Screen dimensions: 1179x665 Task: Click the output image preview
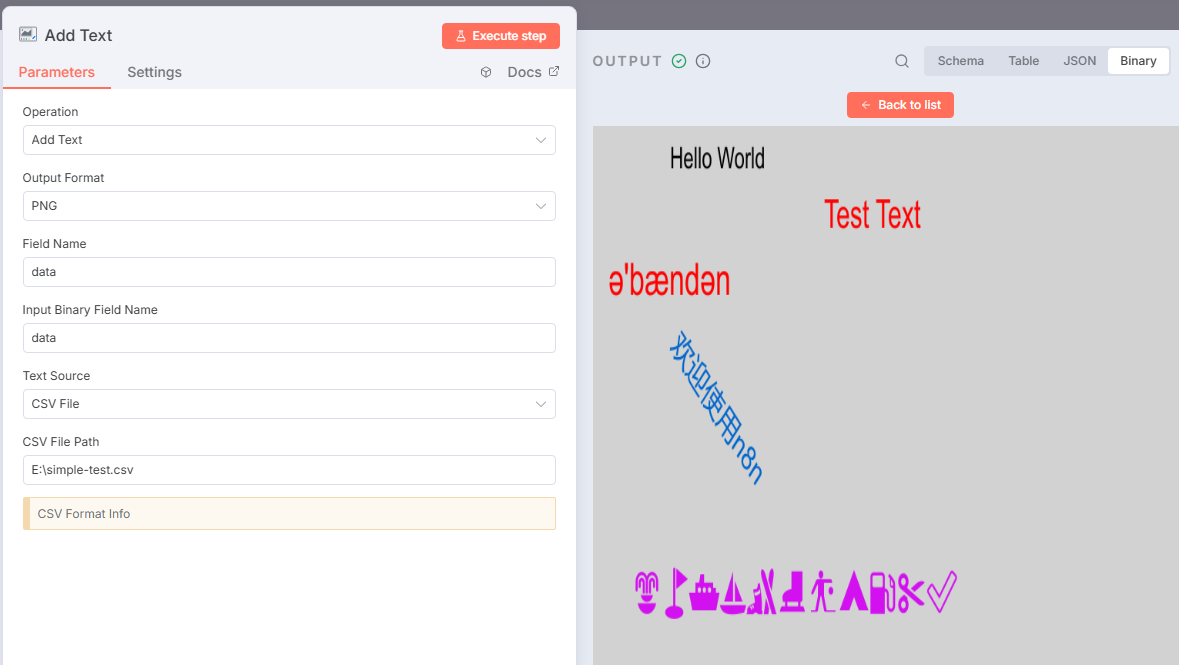(x=886, y=395)
